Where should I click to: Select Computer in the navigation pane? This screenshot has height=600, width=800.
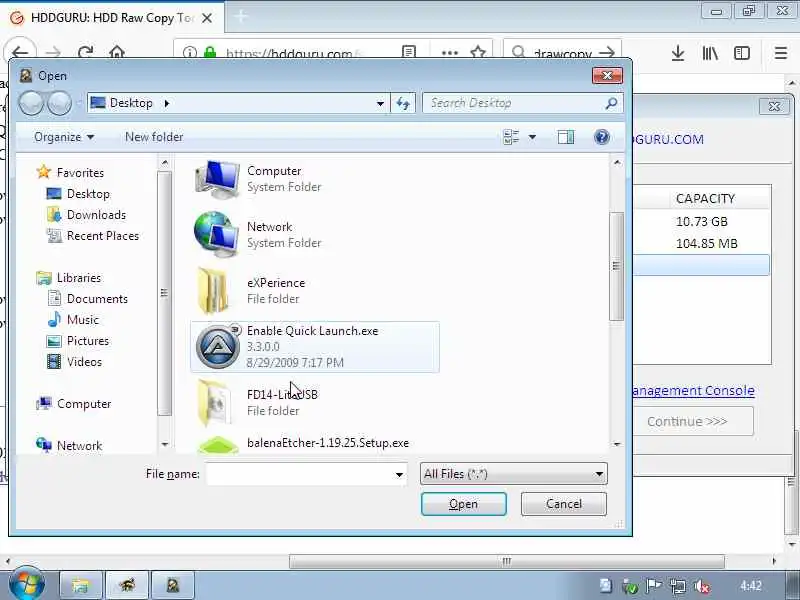(84, 404)
